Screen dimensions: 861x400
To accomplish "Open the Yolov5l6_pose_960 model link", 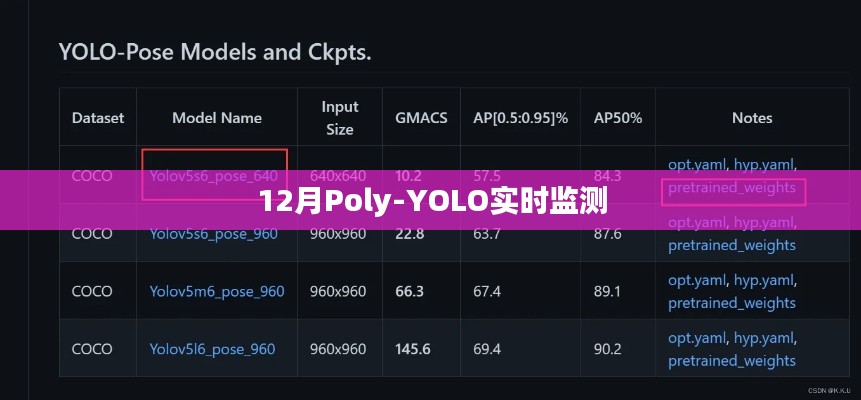I will tap(212, 349).
